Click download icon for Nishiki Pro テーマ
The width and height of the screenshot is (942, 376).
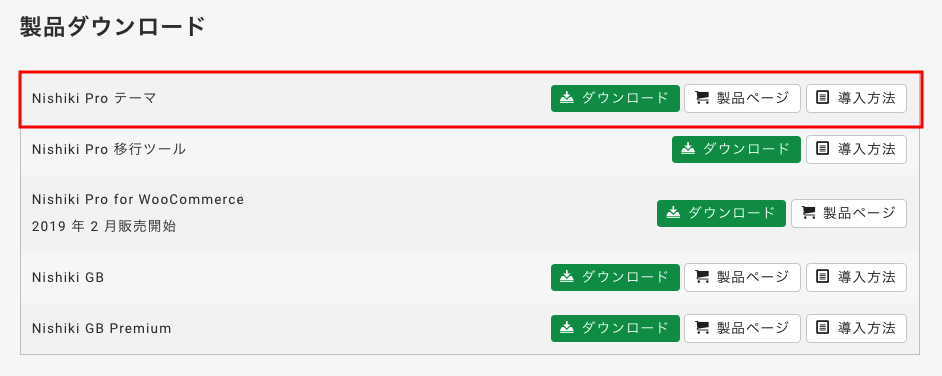pyautogui.click(x=567, y=98)
